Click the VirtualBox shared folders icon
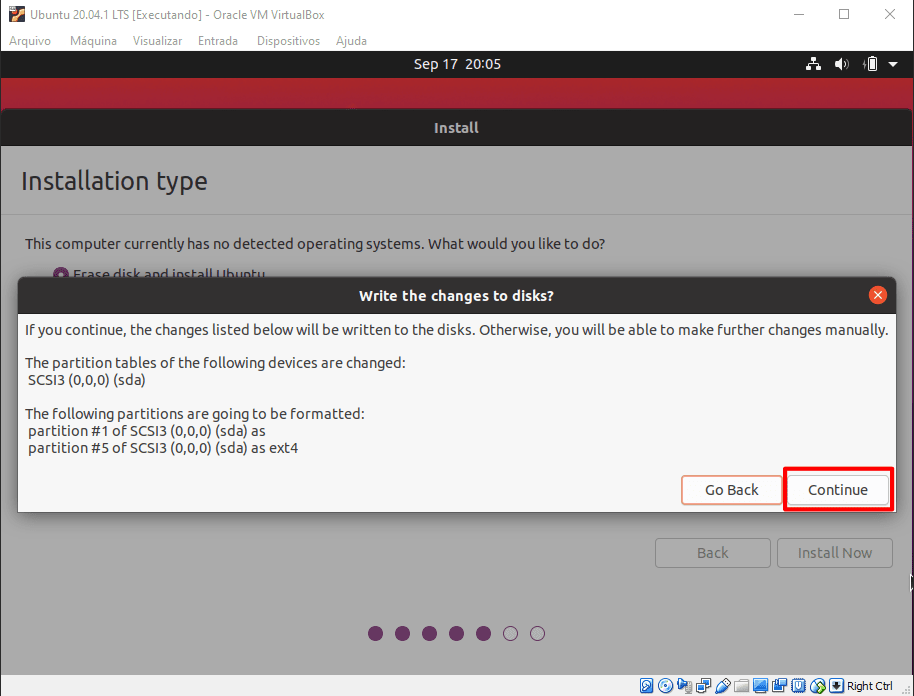The height and width of the screenshot is (696, 914). click(x=741, y=686)
